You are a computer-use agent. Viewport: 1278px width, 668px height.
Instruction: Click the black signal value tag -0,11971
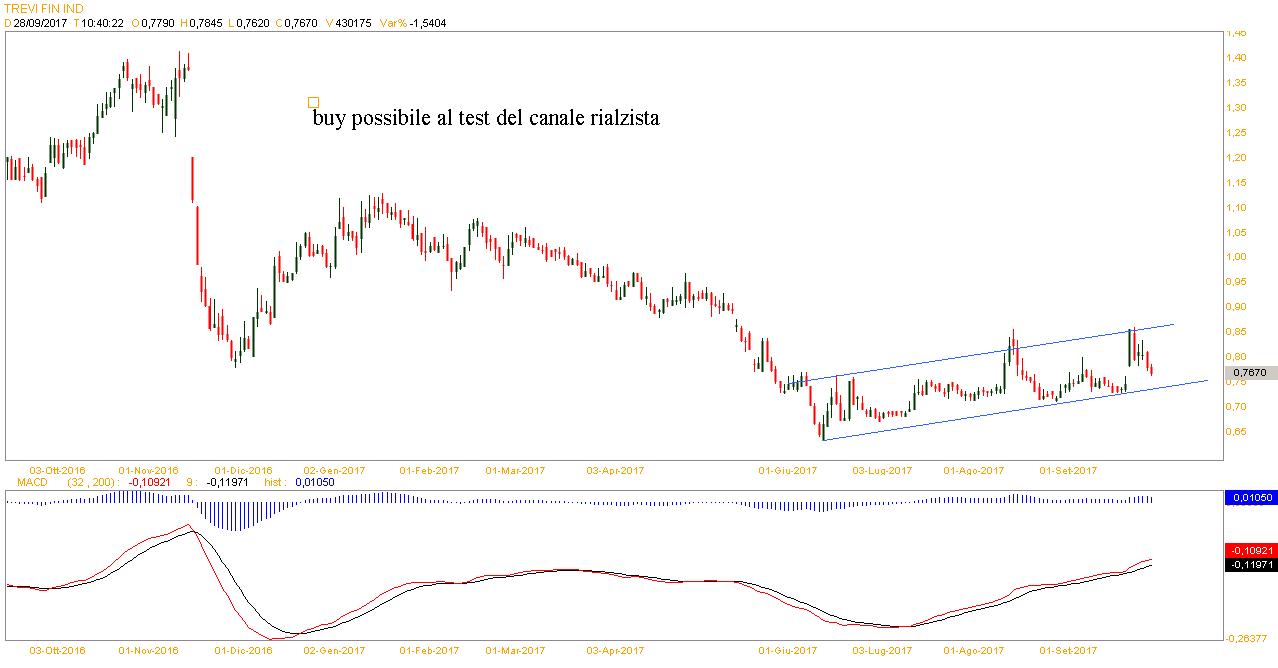[1249, 564]
